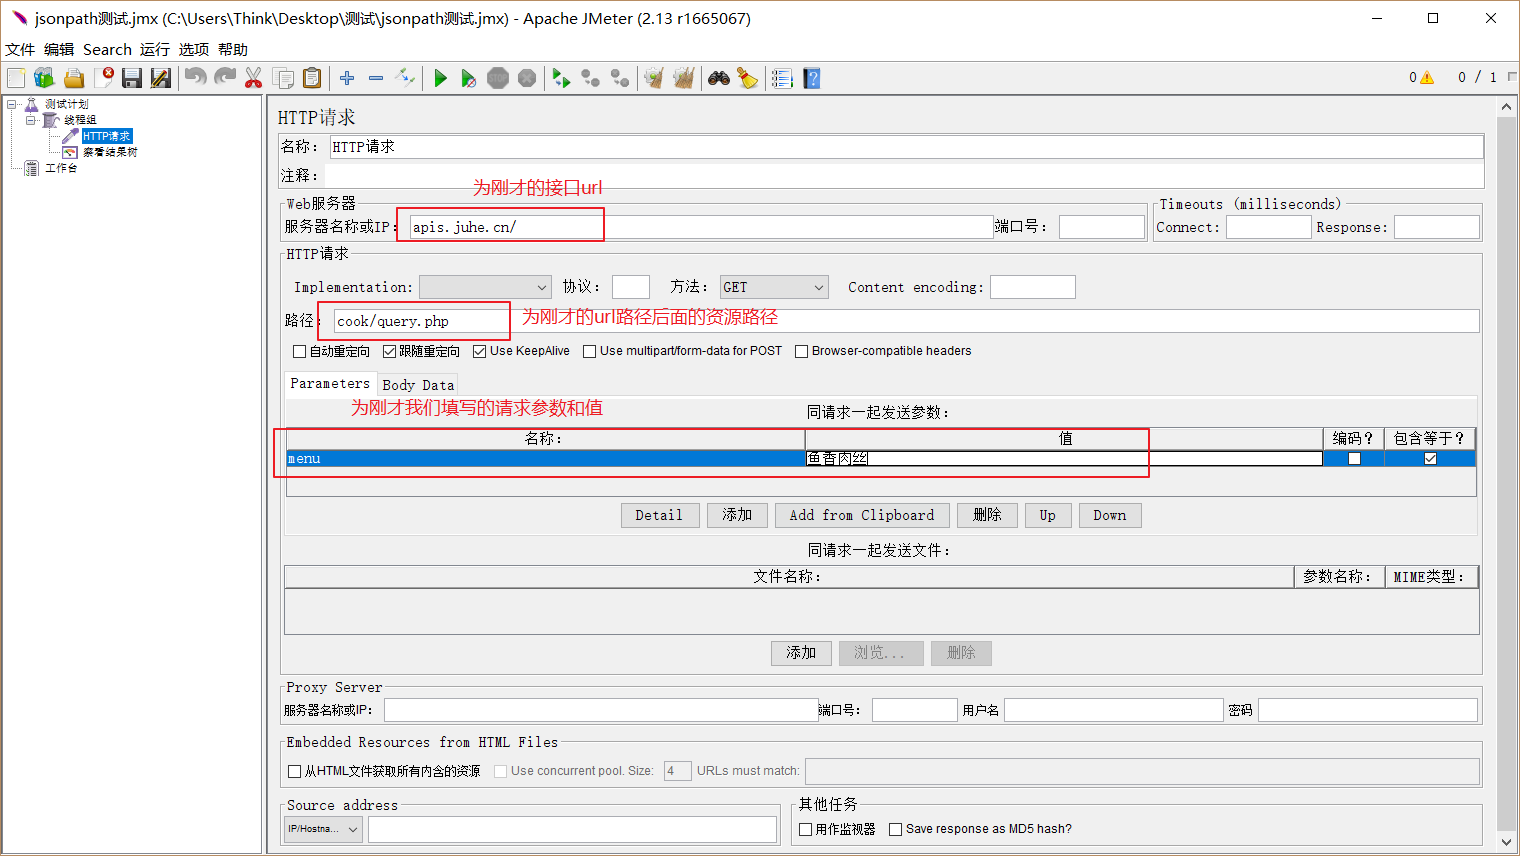Click the New test plan icon
Viewport: 1520px width, 856px height.
pos(16,78)
